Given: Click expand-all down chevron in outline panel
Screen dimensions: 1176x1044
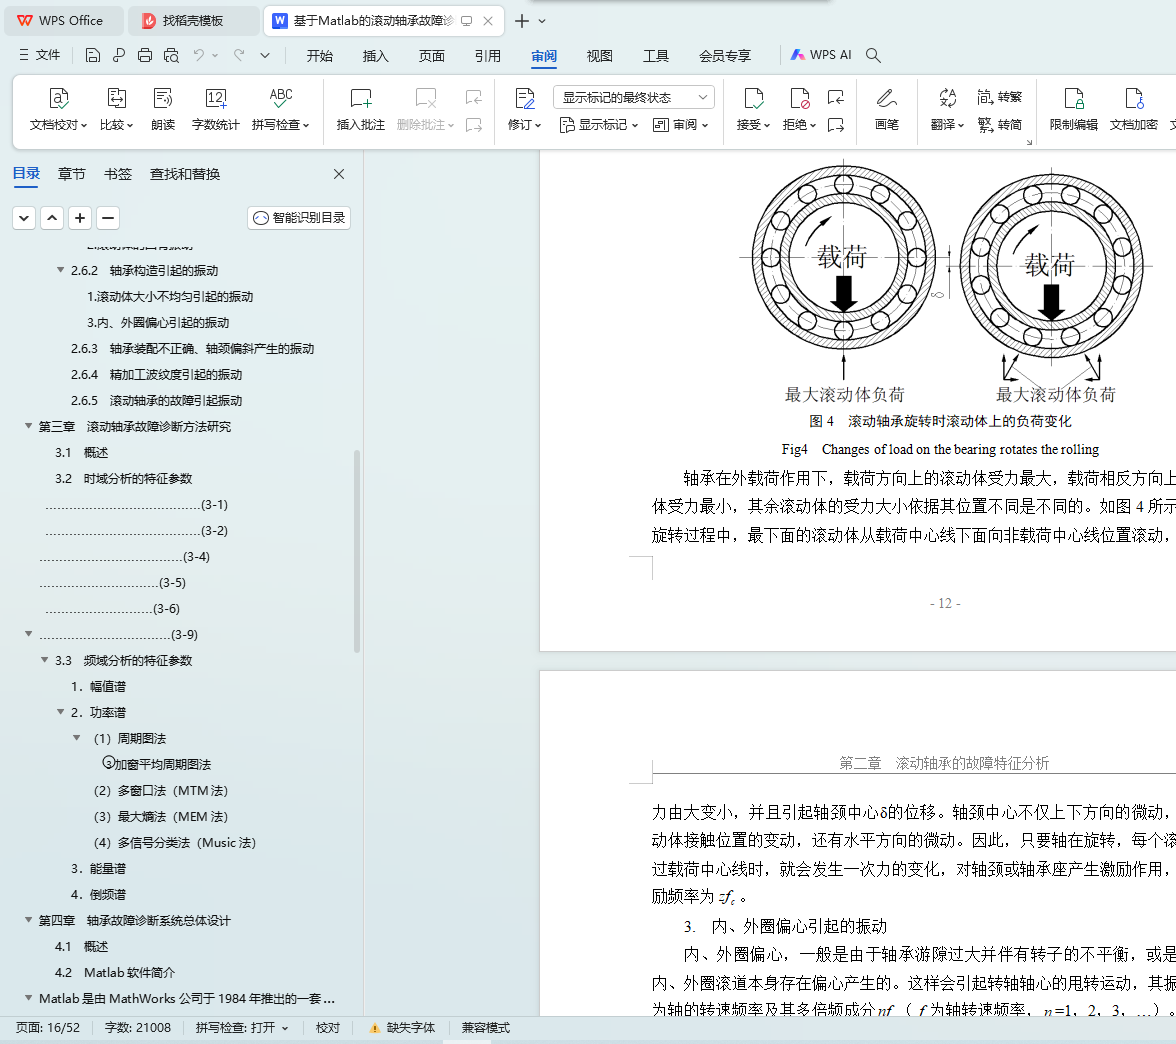Looking at the screenshot, I should point(24,218).
